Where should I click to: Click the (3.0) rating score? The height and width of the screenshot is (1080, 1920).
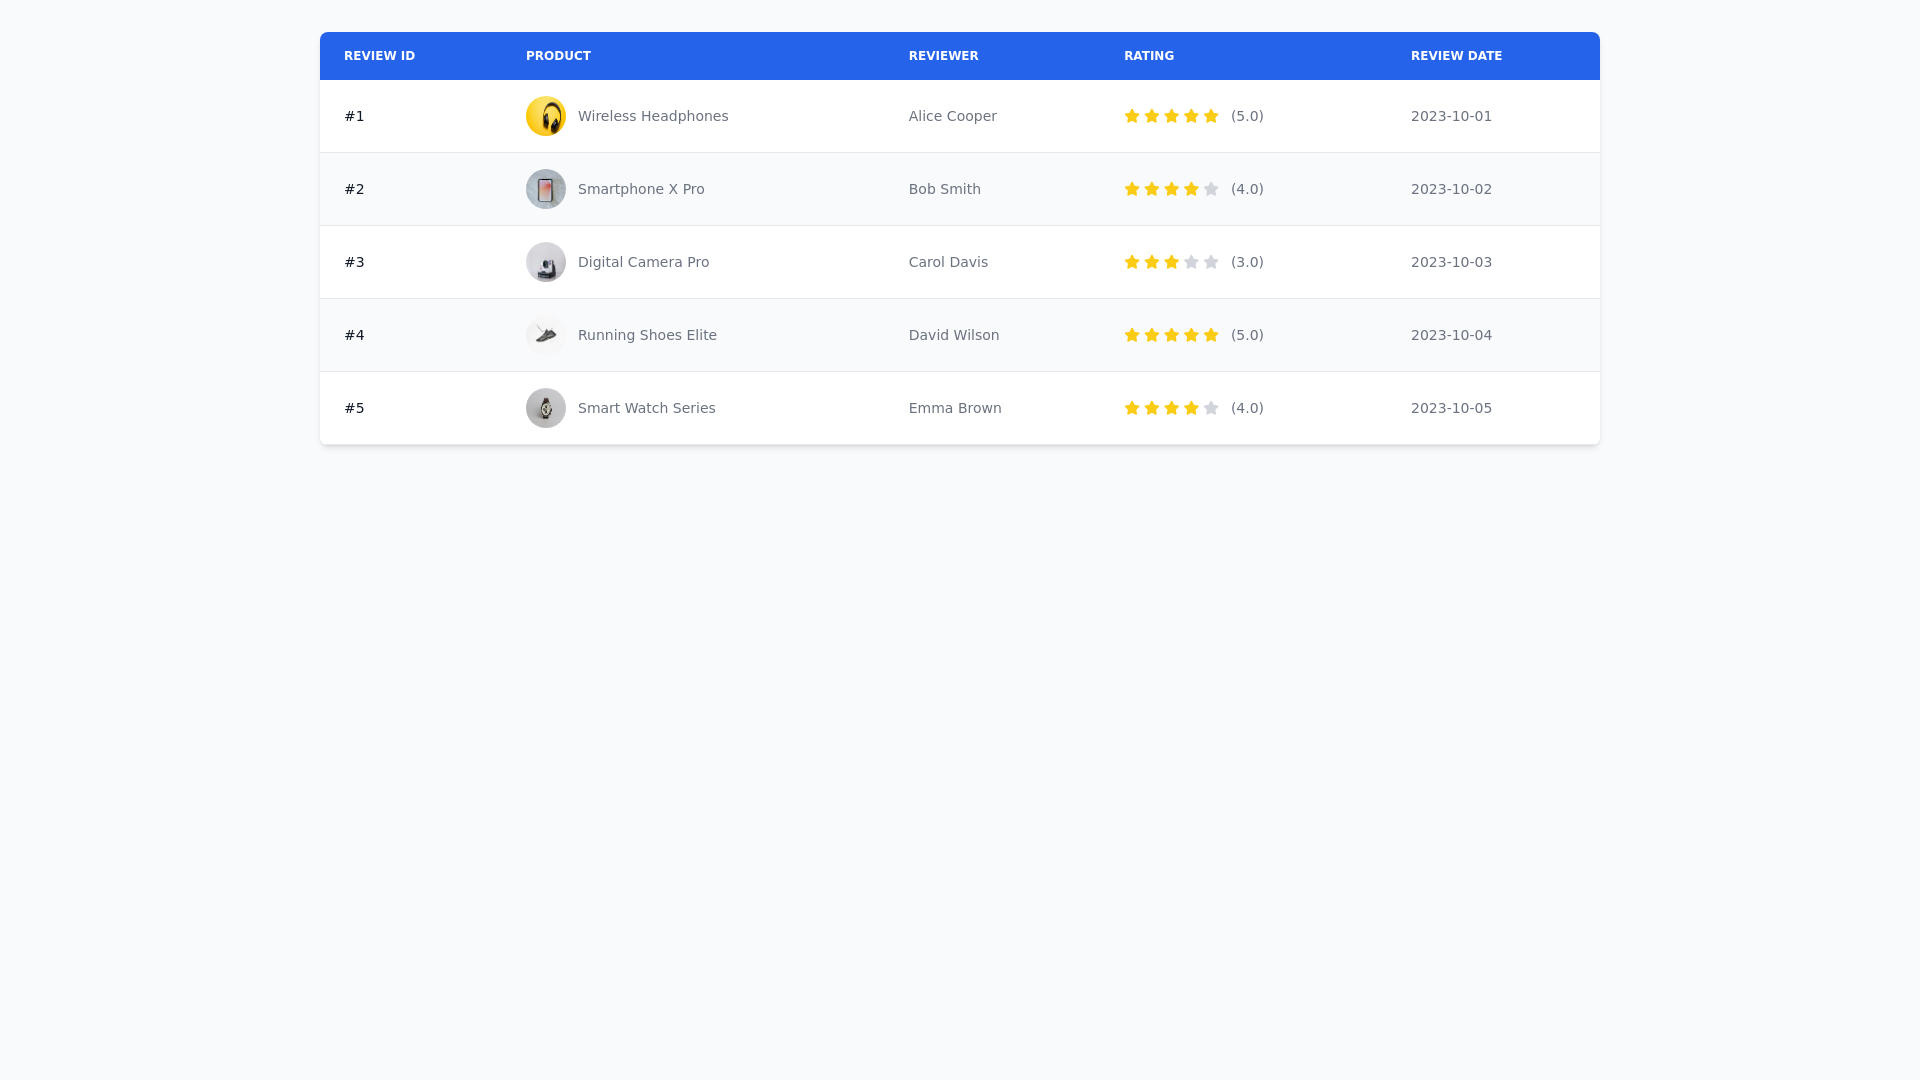click(1247, 262)
